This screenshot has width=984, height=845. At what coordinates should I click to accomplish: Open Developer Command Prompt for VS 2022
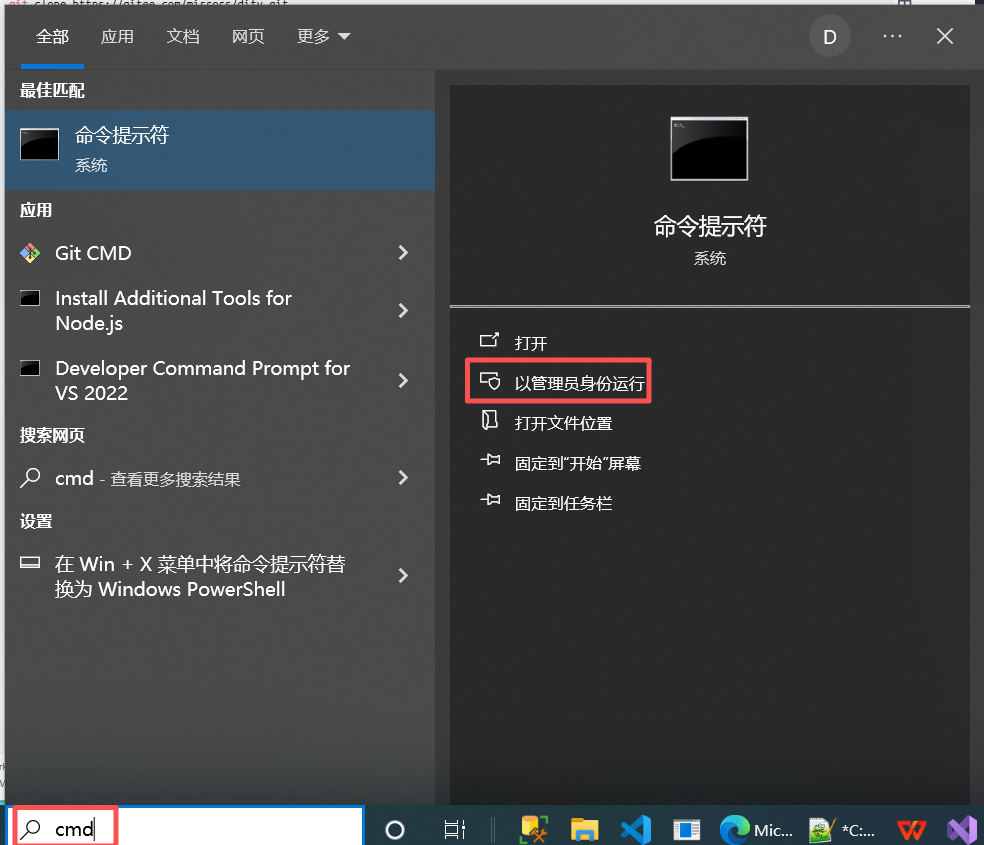pos(220,380)
